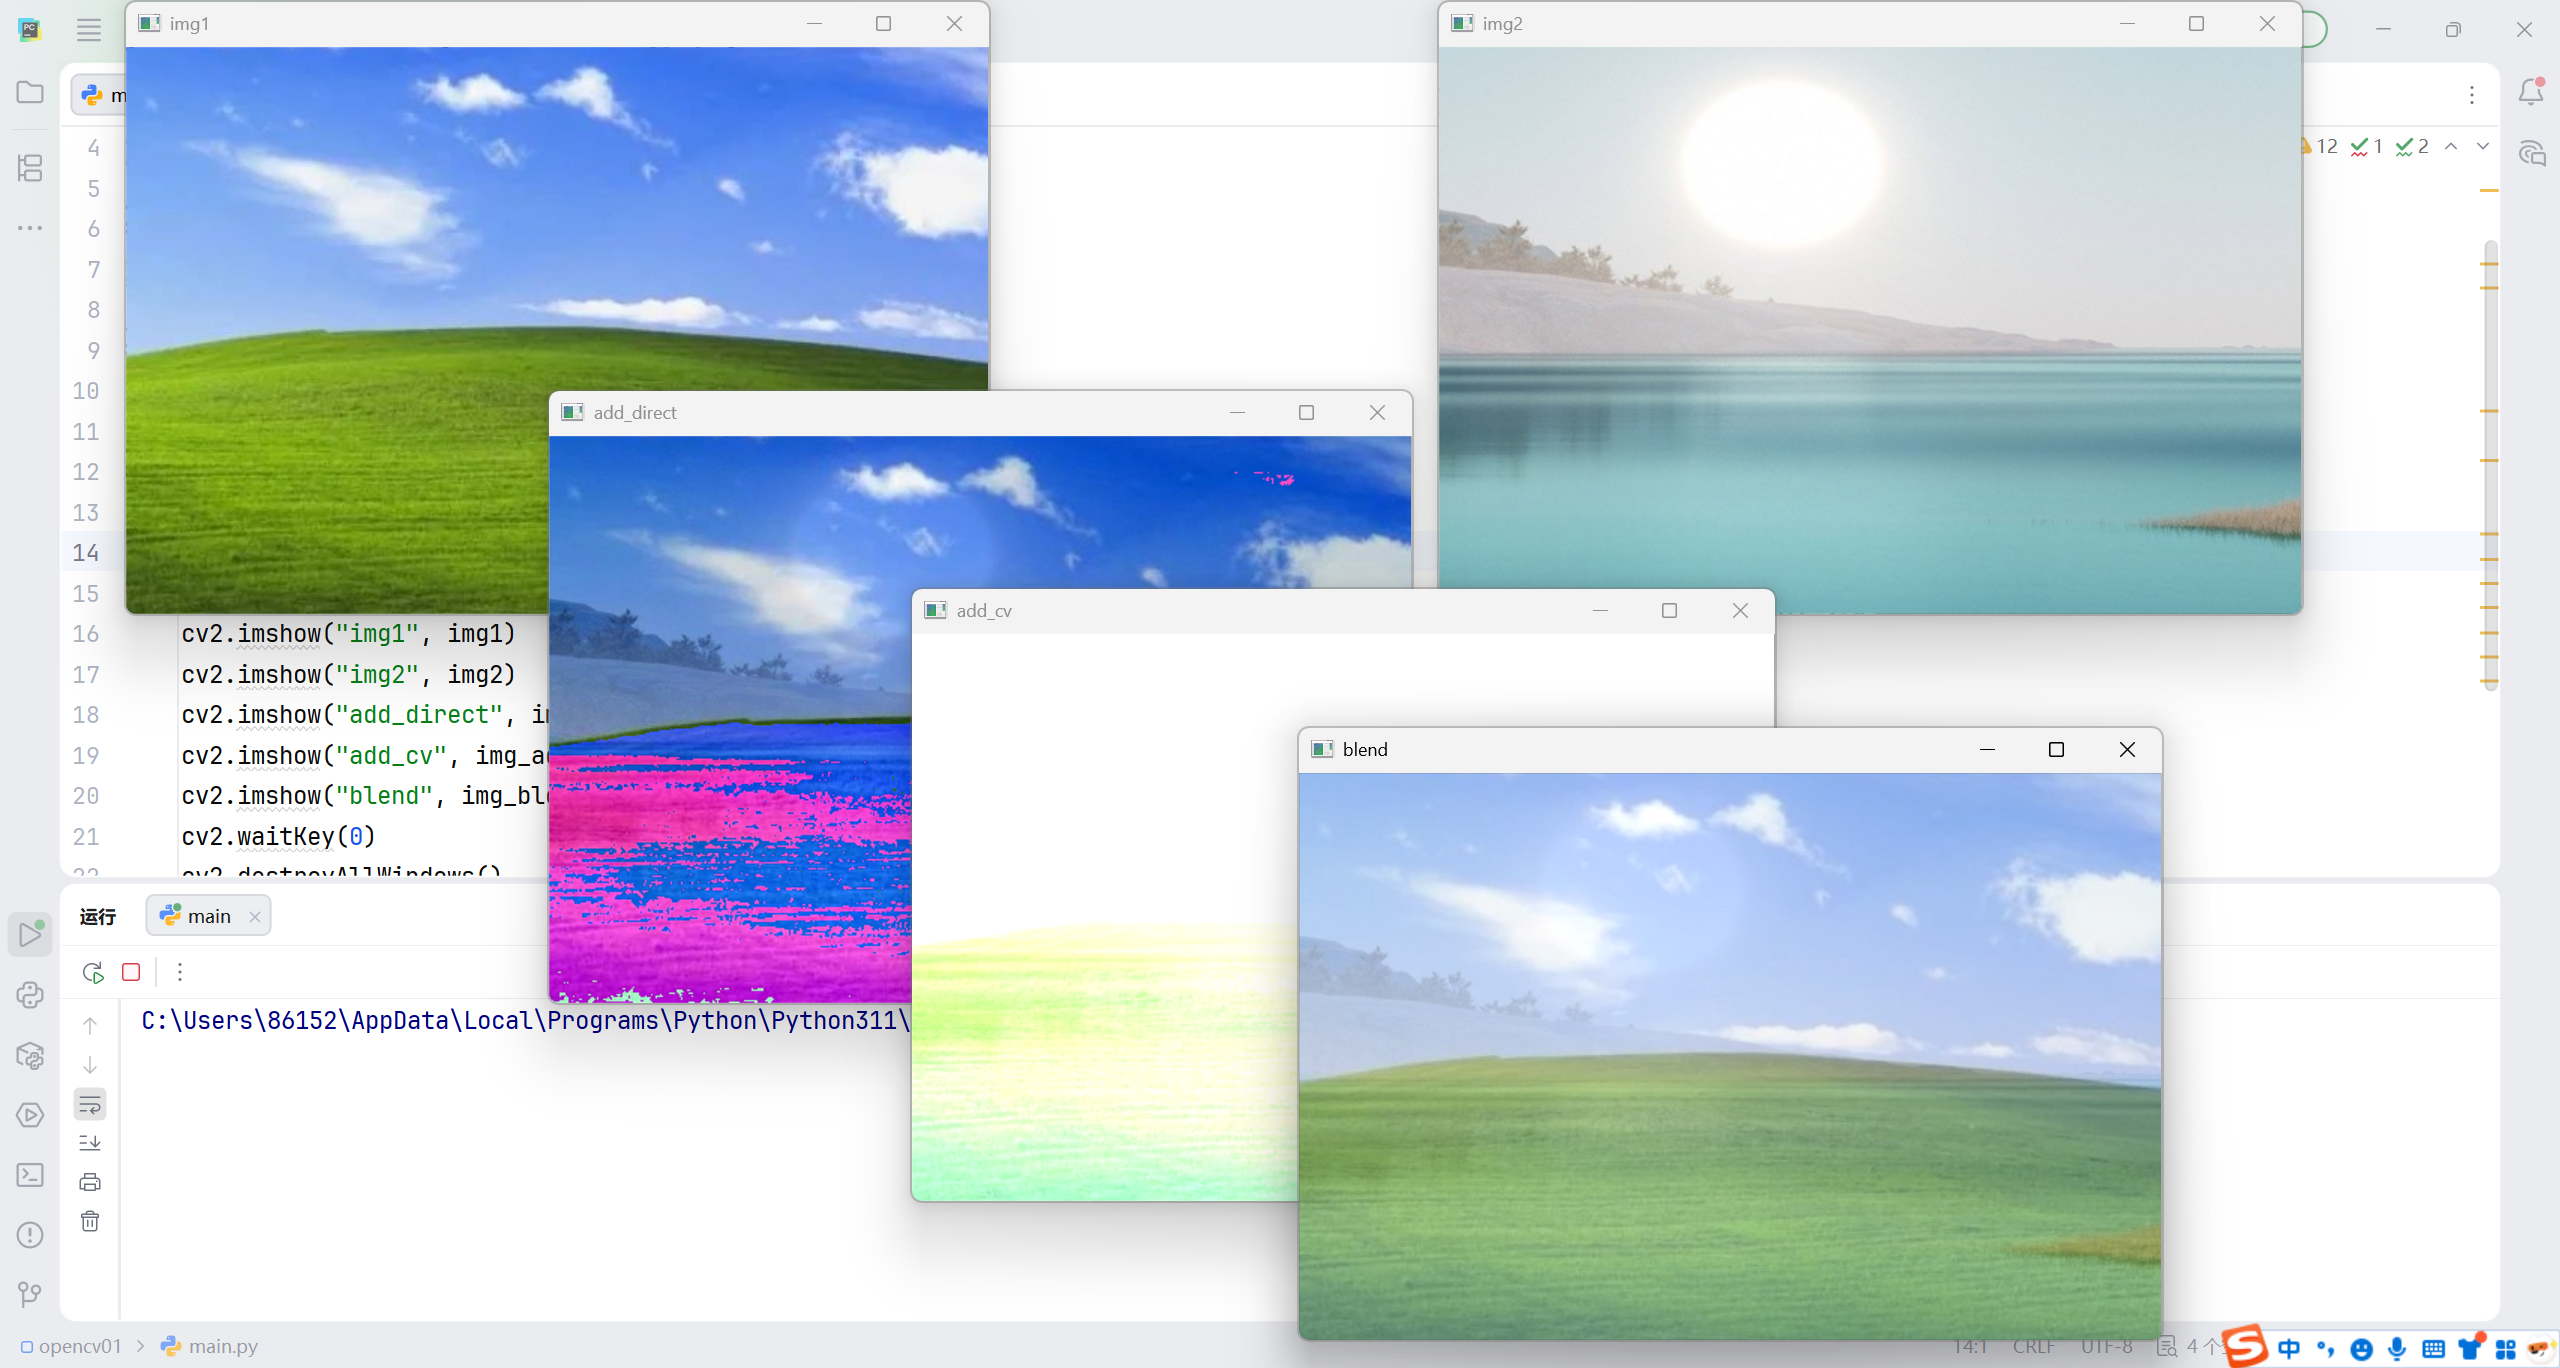
Task: Go to next highlighted problem arrow
Action: (x=2483, y=147)
